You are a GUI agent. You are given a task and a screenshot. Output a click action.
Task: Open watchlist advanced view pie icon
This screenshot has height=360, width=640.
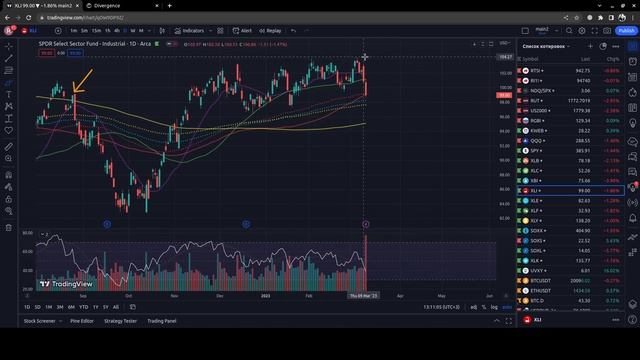pos(603,47)
